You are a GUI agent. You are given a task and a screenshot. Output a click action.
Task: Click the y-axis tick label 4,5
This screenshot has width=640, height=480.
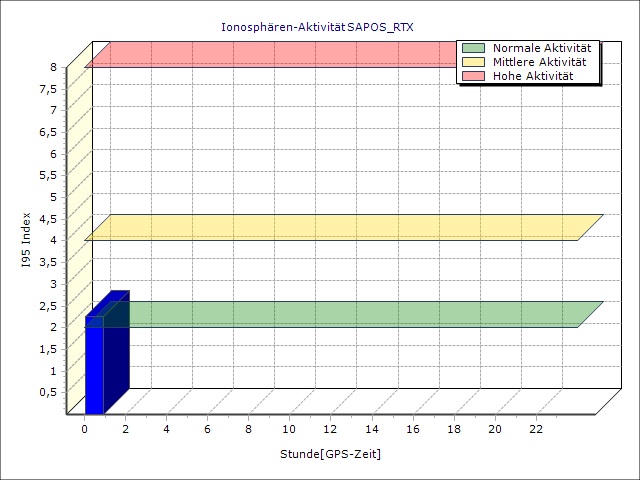(x=49, y=219)
